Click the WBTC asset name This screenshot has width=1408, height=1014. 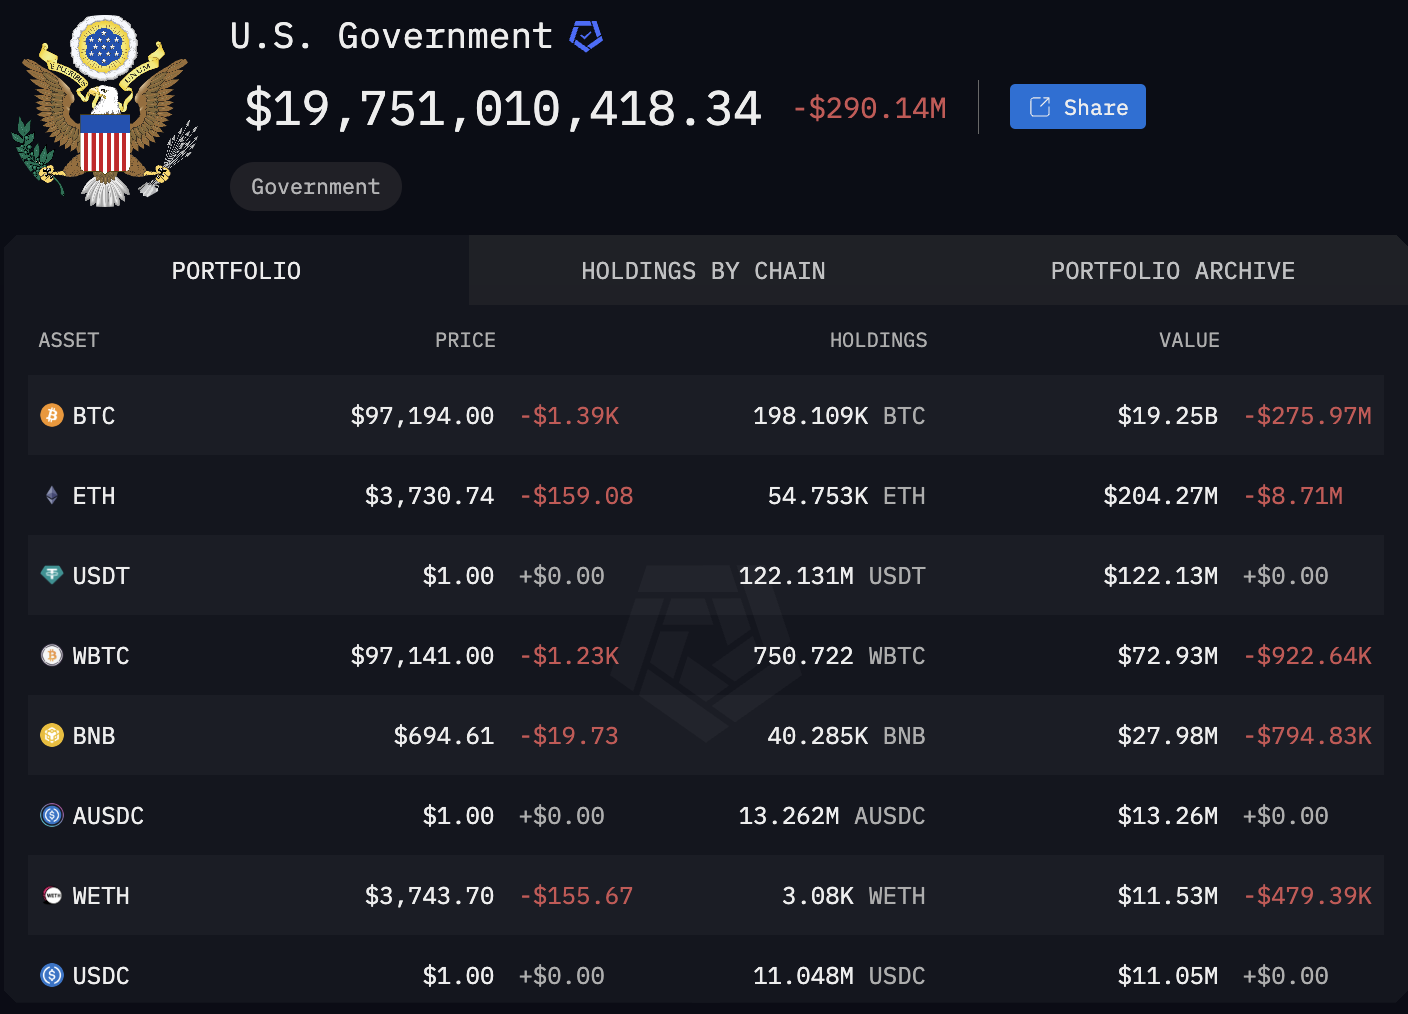tap(101, 656)
